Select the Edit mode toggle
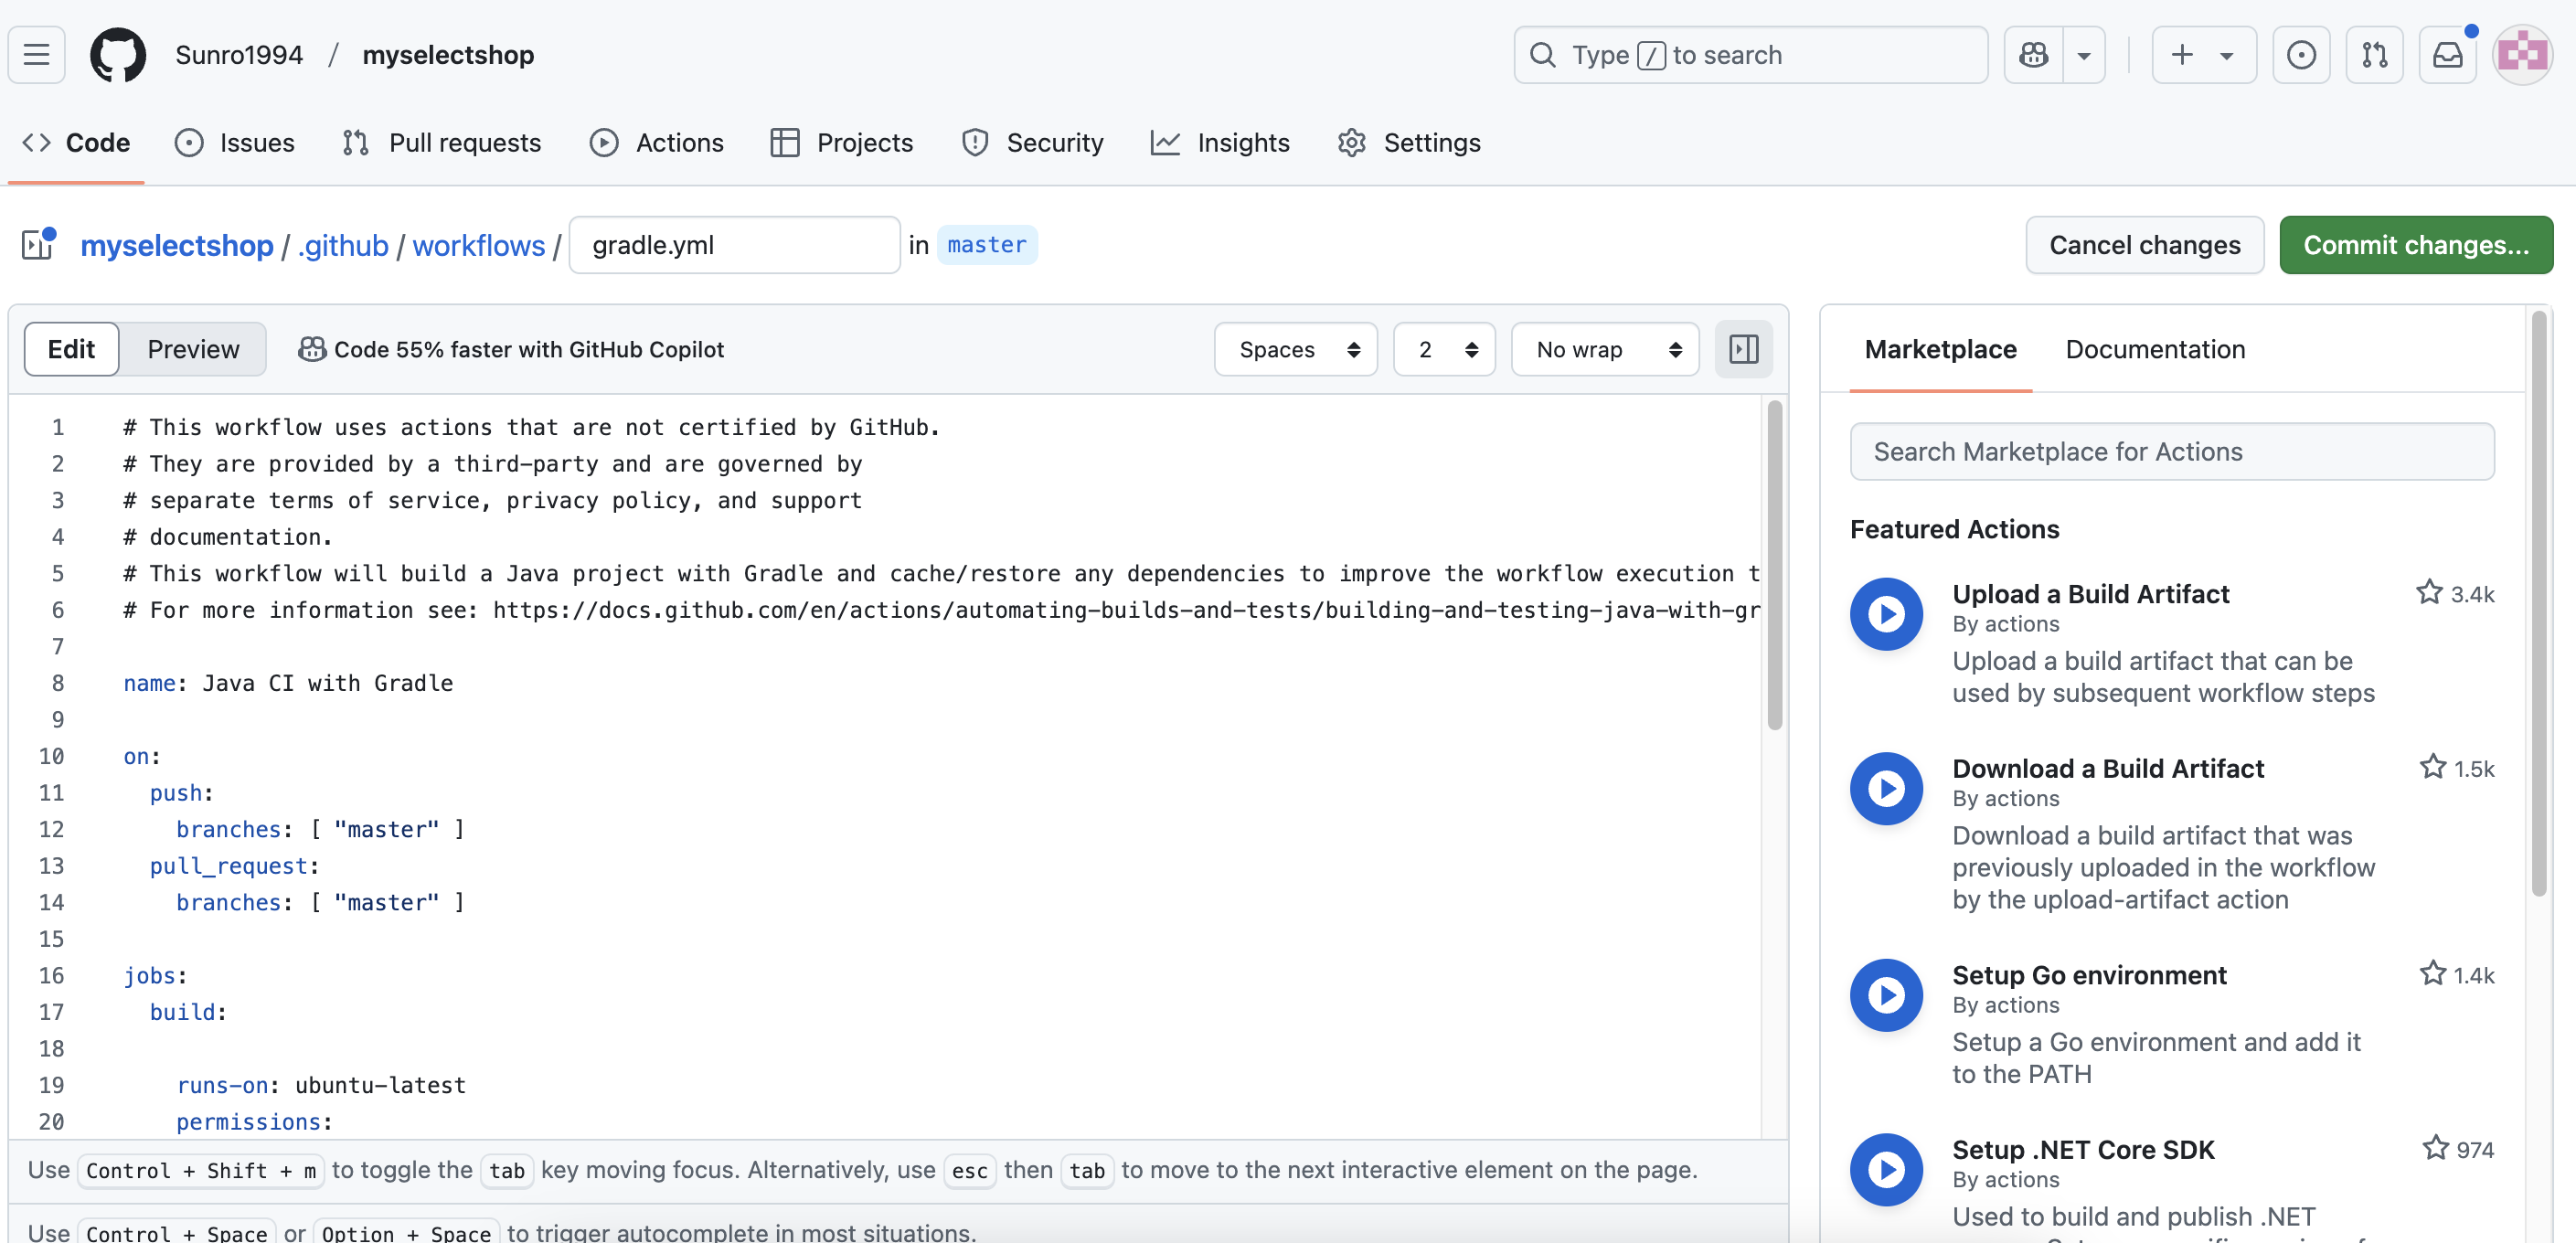The image size is (2576, 1243). pyautogui.click(x=71, y=349)
